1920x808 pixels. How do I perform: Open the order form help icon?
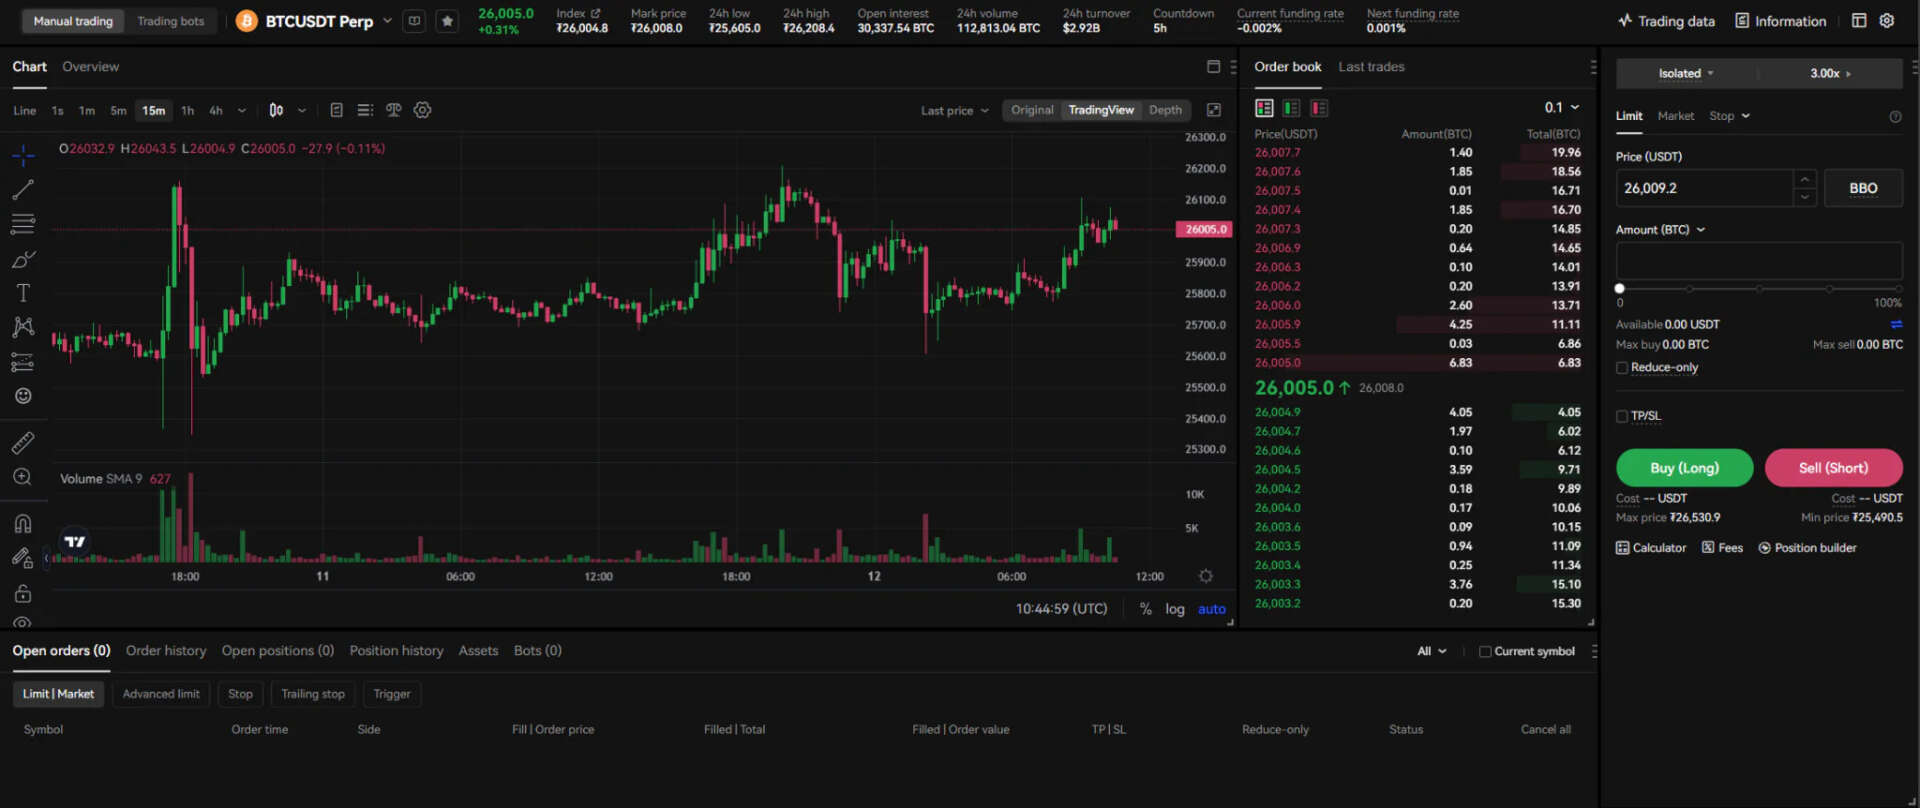click(1895, 117)
